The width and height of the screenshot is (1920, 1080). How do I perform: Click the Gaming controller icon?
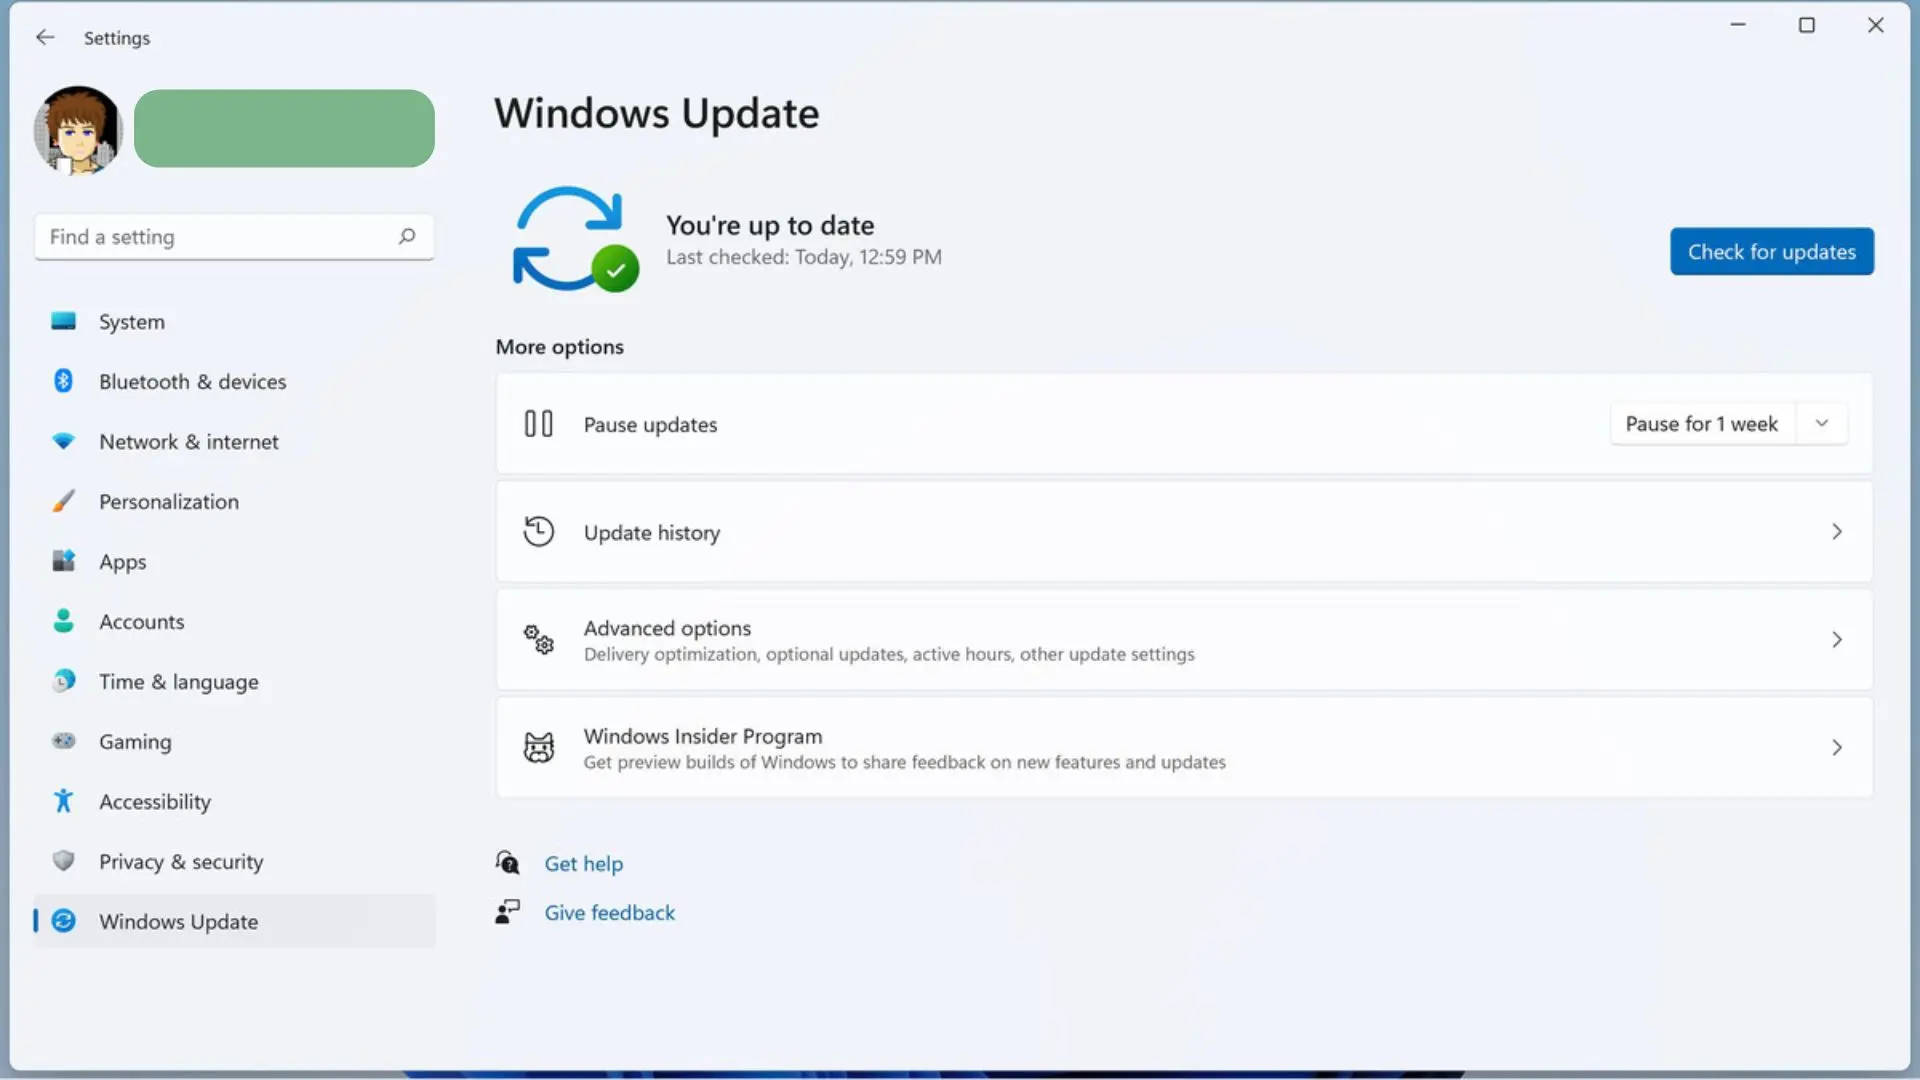[x=63, y=741]
